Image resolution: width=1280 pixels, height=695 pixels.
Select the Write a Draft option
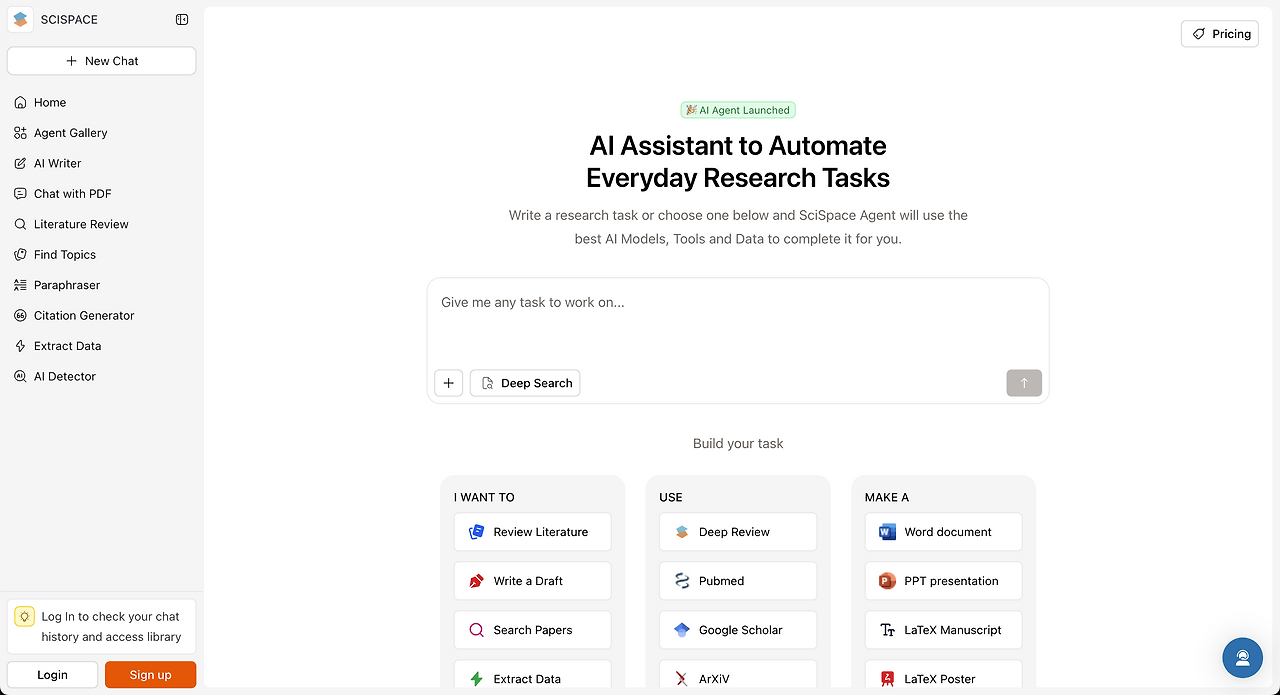[532, 581]
